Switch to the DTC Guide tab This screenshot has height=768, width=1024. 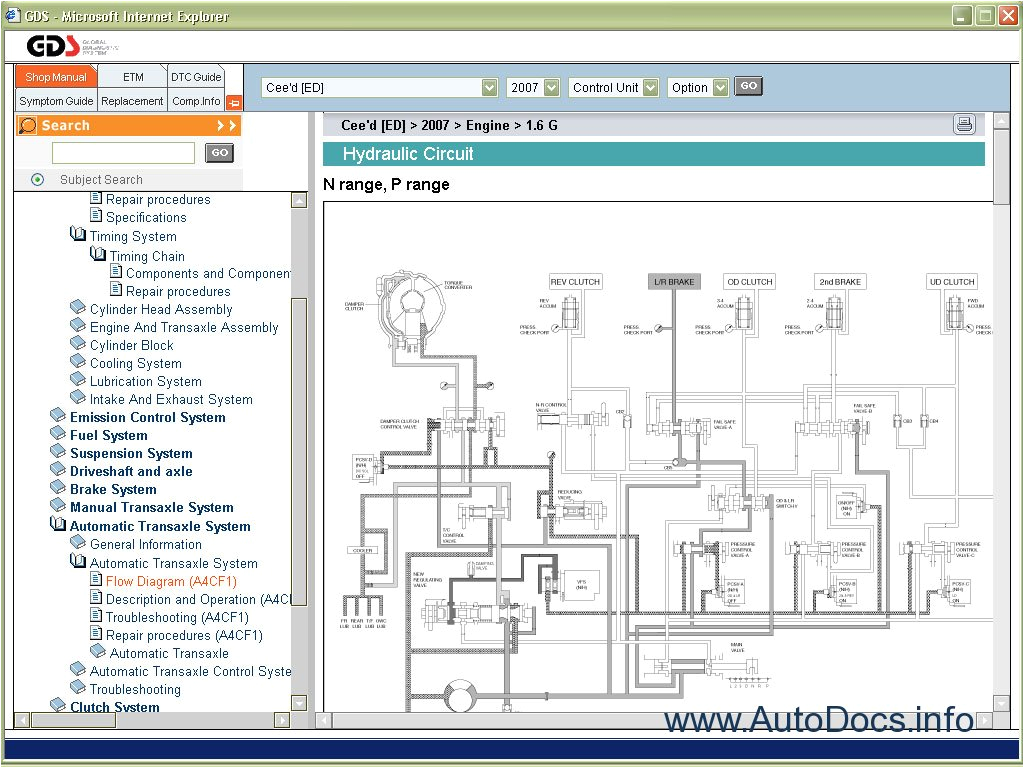(x=196, y=77)
